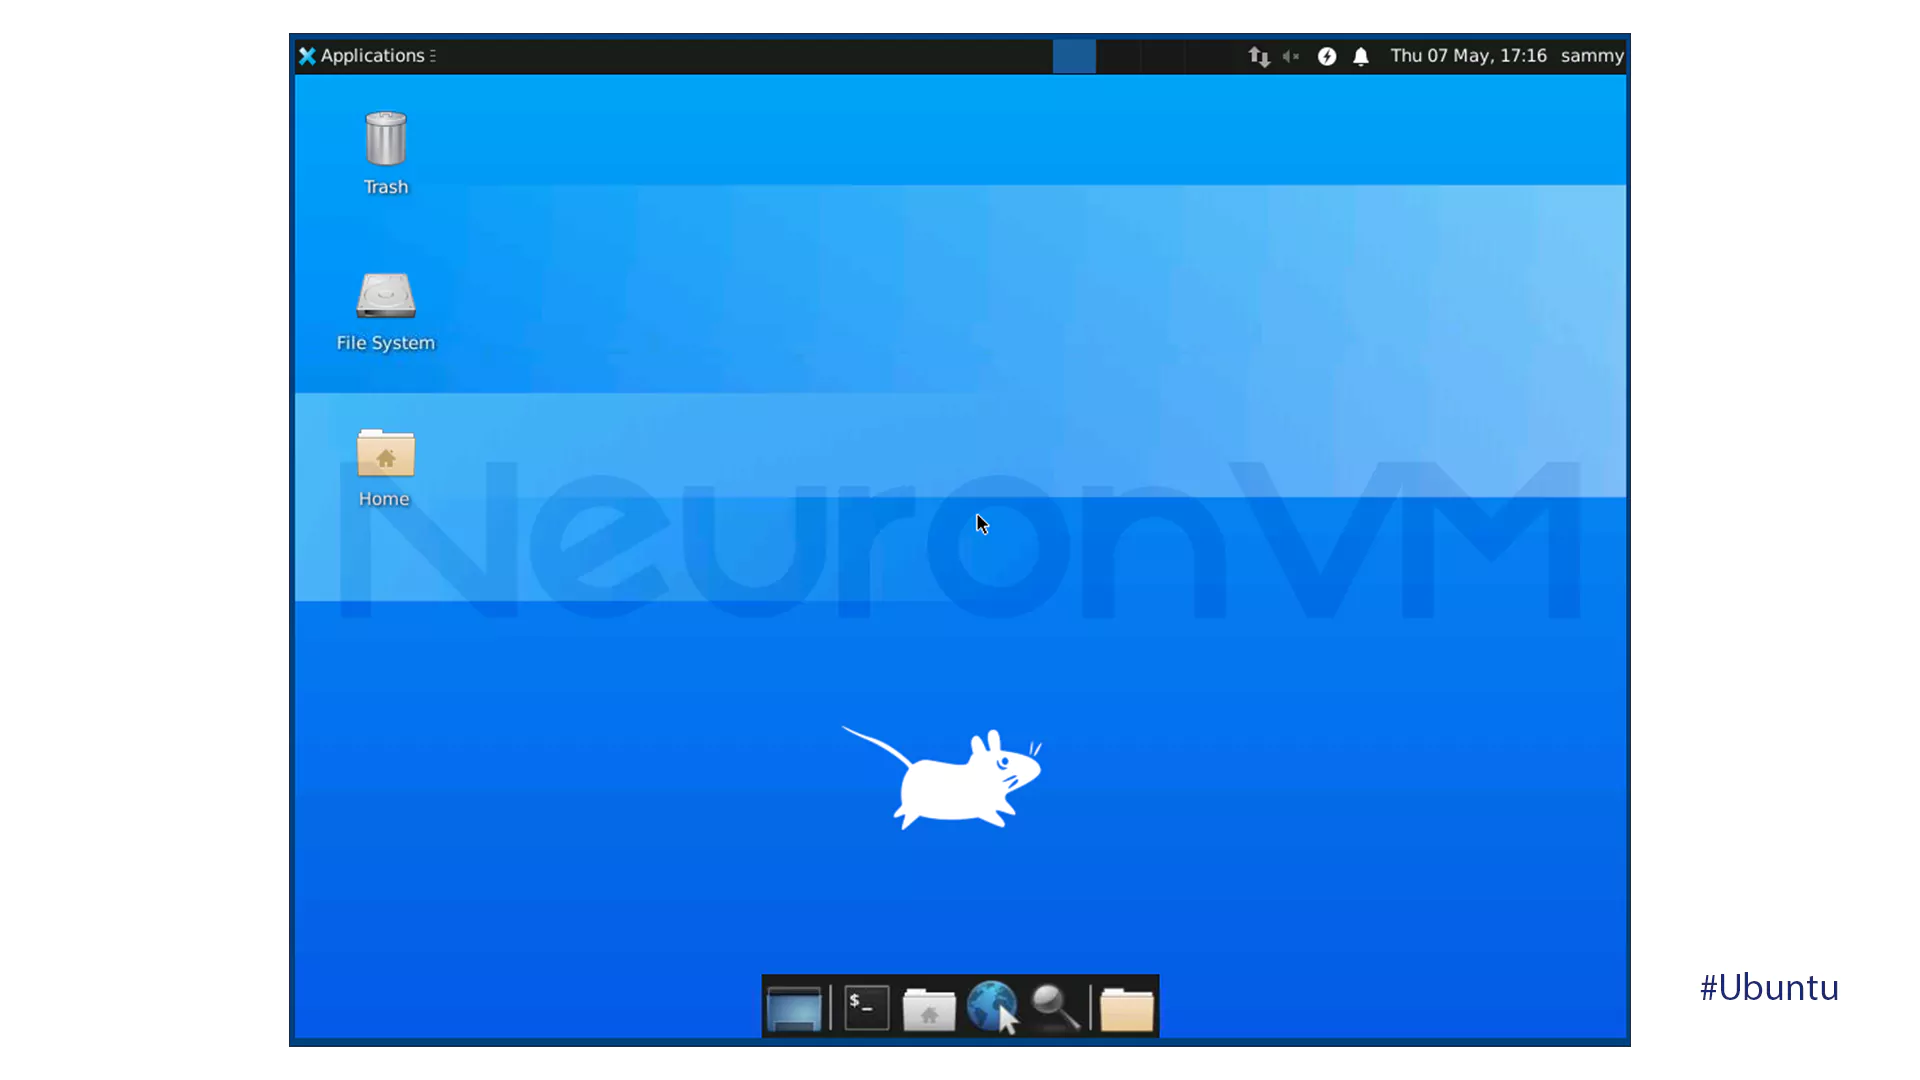The width and height of the screenshot is (1920, 1080).
Task: Click the muted volume tray icon
Action: coord(1291,56)
